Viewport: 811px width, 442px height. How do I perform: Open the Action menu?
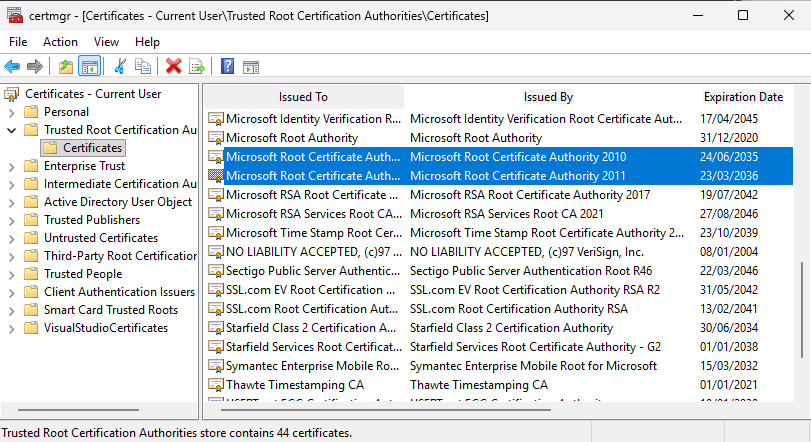60,42
